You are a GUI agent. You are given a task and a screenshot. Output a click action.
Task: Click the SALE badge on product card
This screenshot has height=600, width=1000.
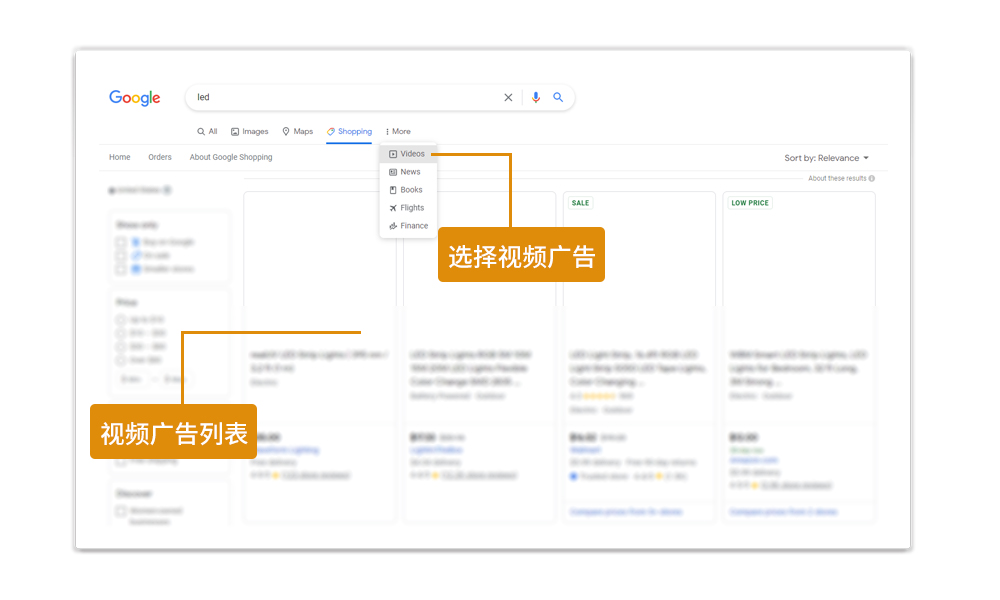(580, 203)
